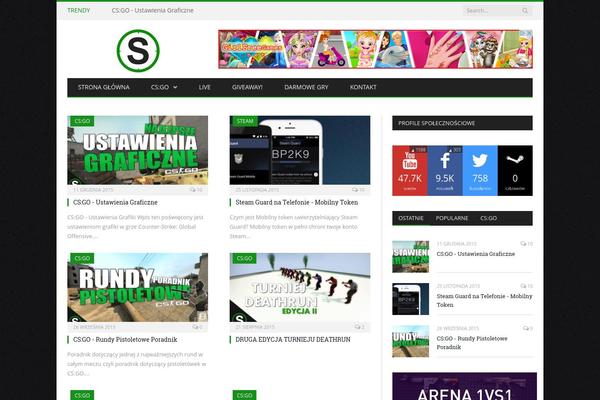Screen dimensions: 600x400
Task: Open the trending CS:GO - Ustawienia Graficzne link
Action: coord(153,10)
